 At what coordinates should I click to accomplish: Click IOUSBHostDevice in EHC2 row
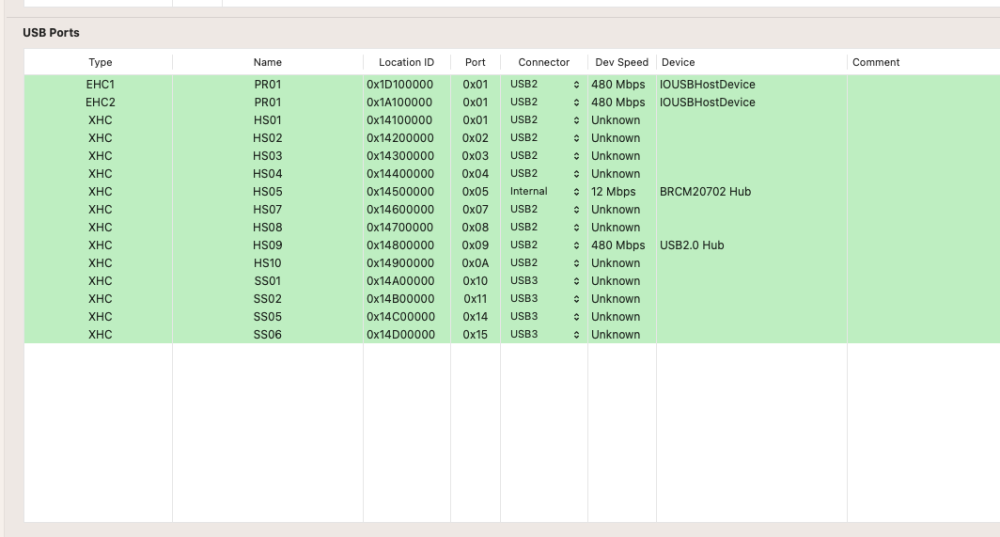pyautogui.click(x=707, y=102)
